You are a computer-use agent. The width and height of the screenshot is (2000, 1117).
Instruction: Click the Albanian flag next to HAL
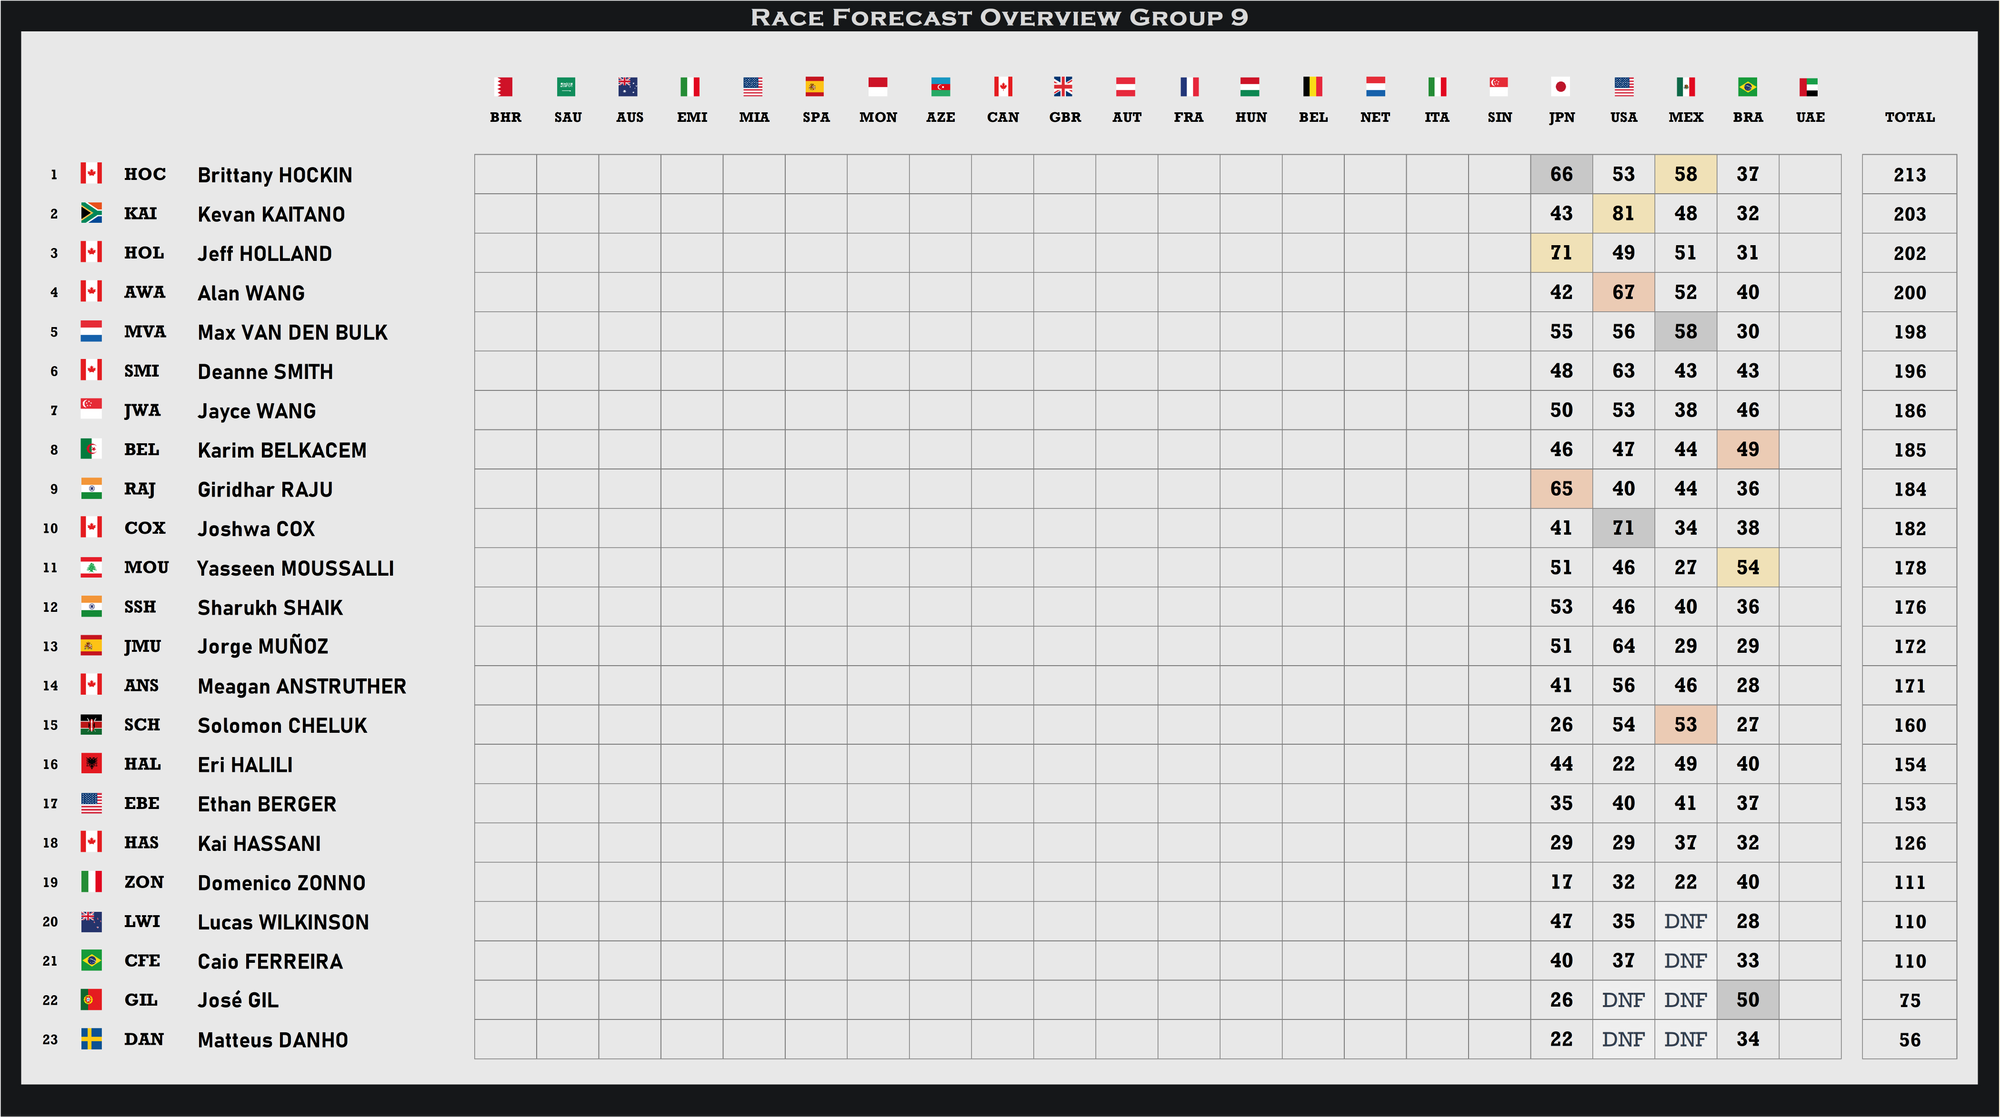[x=91, y=764]
